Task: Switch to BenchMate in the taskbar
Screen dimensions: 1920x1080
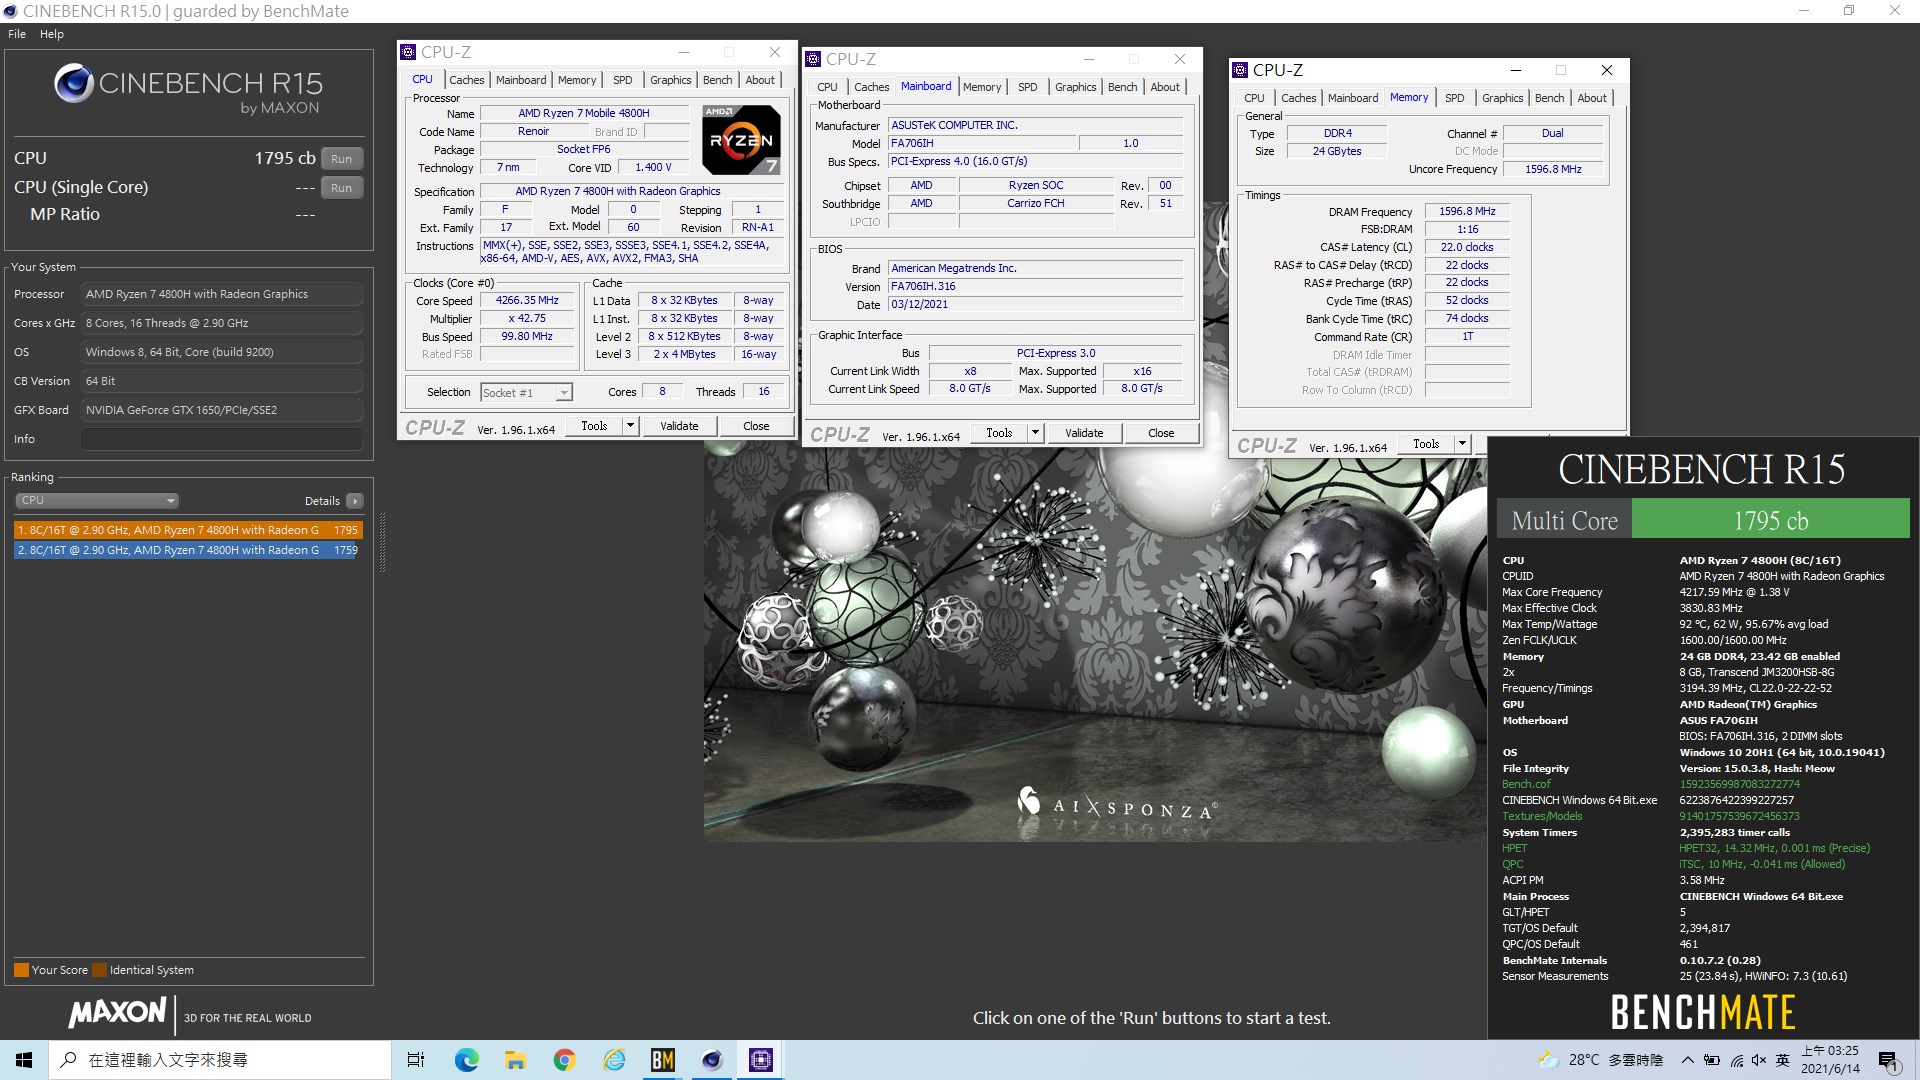Action: coord(662,1060)
